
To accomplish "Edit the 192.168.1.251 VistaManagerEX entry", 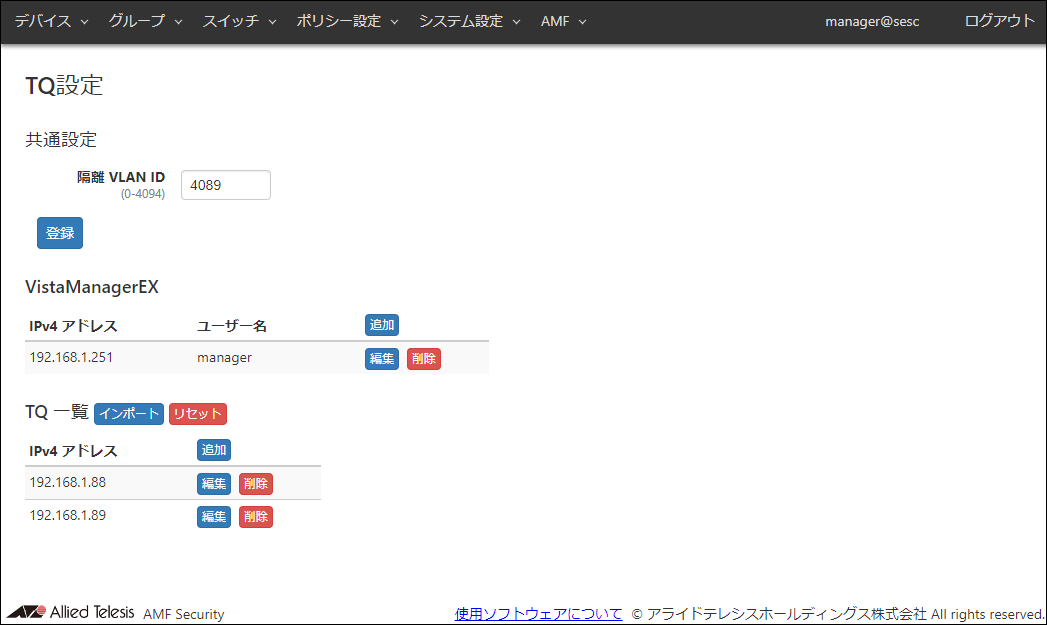I will pos(382,359).
